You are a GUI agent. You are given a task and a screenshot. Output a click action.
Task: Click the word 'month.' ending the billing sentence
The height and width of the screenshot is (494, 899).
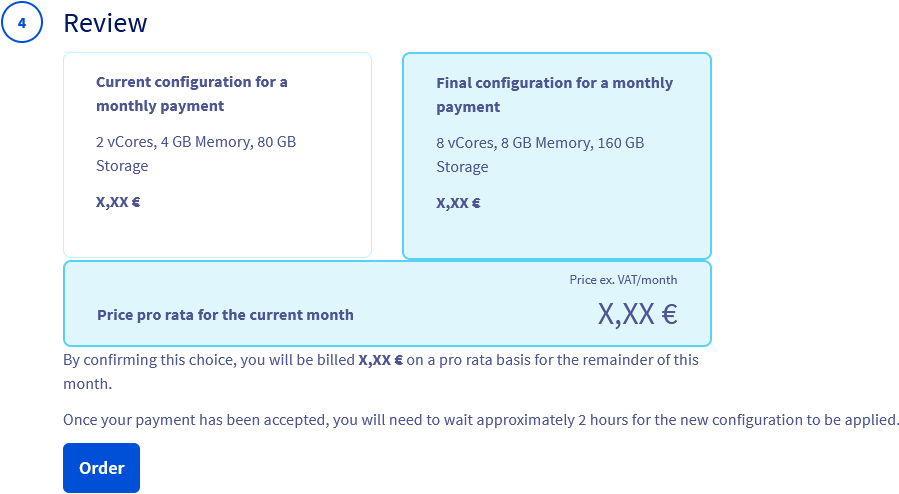pos(87,384)
